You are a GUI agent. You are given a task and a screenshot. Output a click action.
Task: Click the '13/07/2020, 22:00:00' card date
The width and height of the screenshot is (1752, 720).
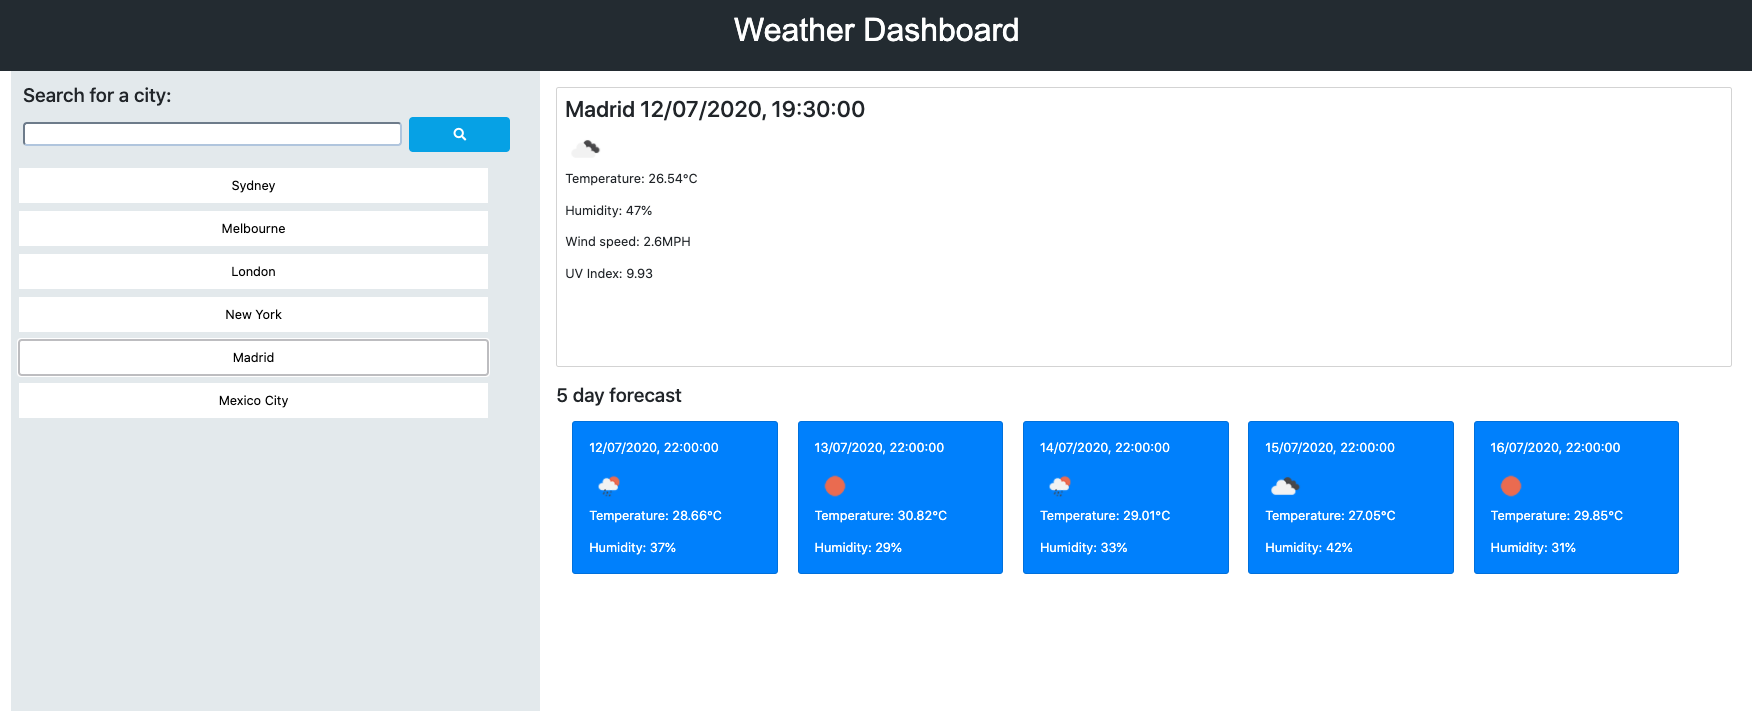[x=879, y=448]
